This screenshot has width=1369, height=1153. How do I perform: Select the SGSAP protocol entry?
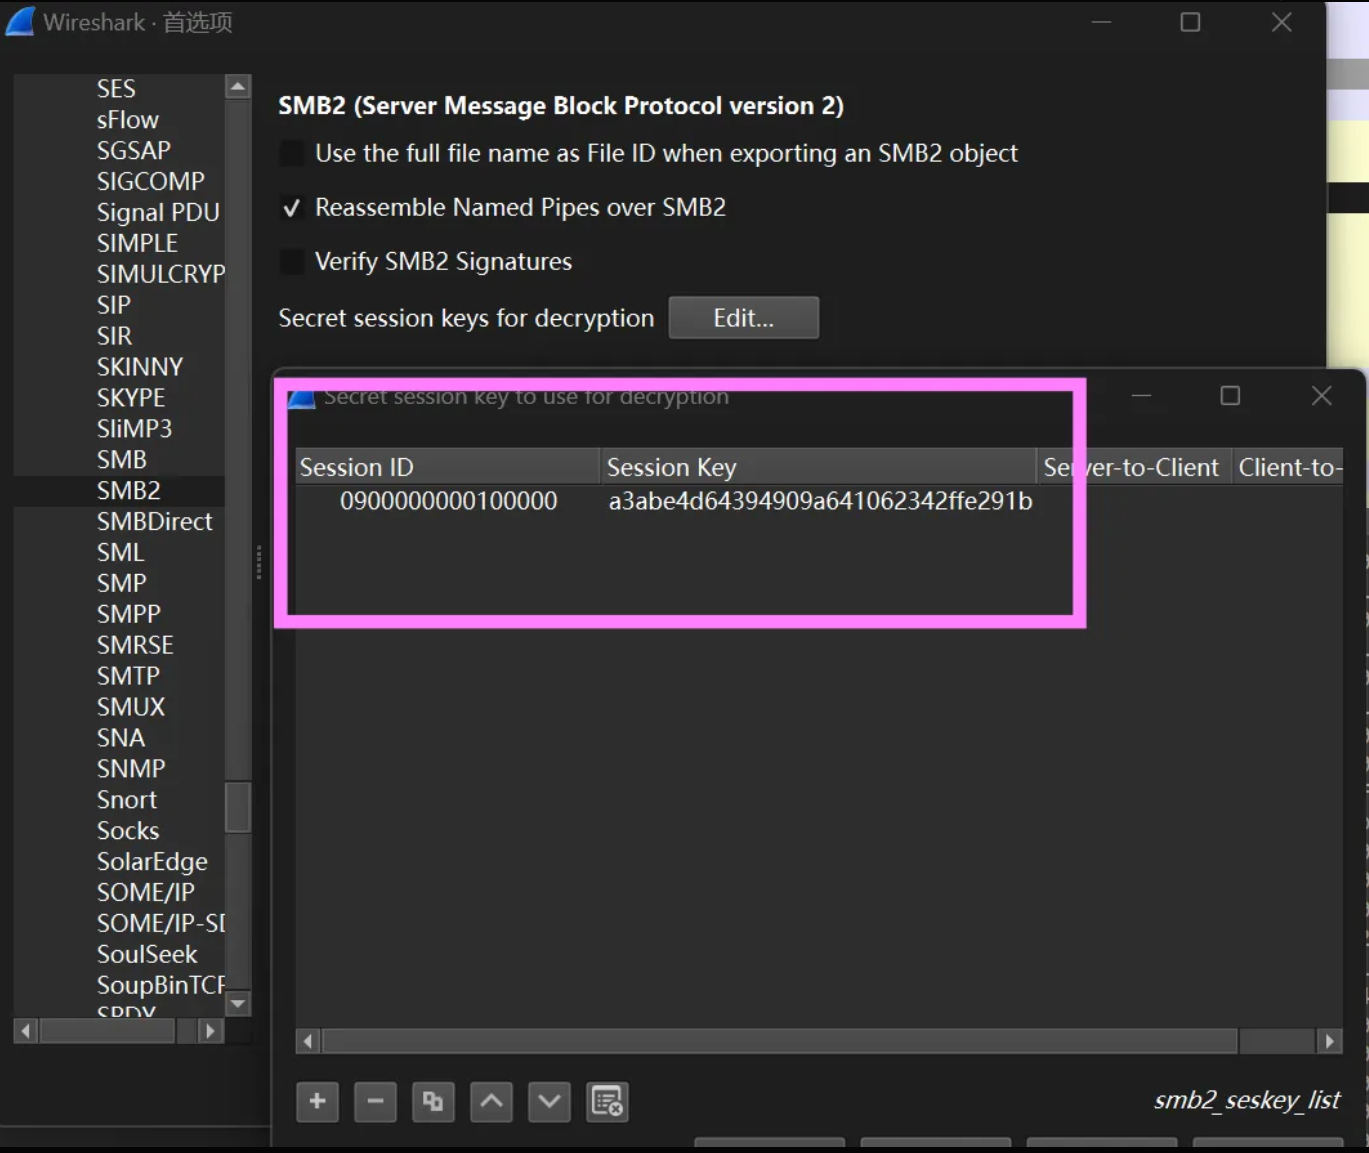pos(133,150)
